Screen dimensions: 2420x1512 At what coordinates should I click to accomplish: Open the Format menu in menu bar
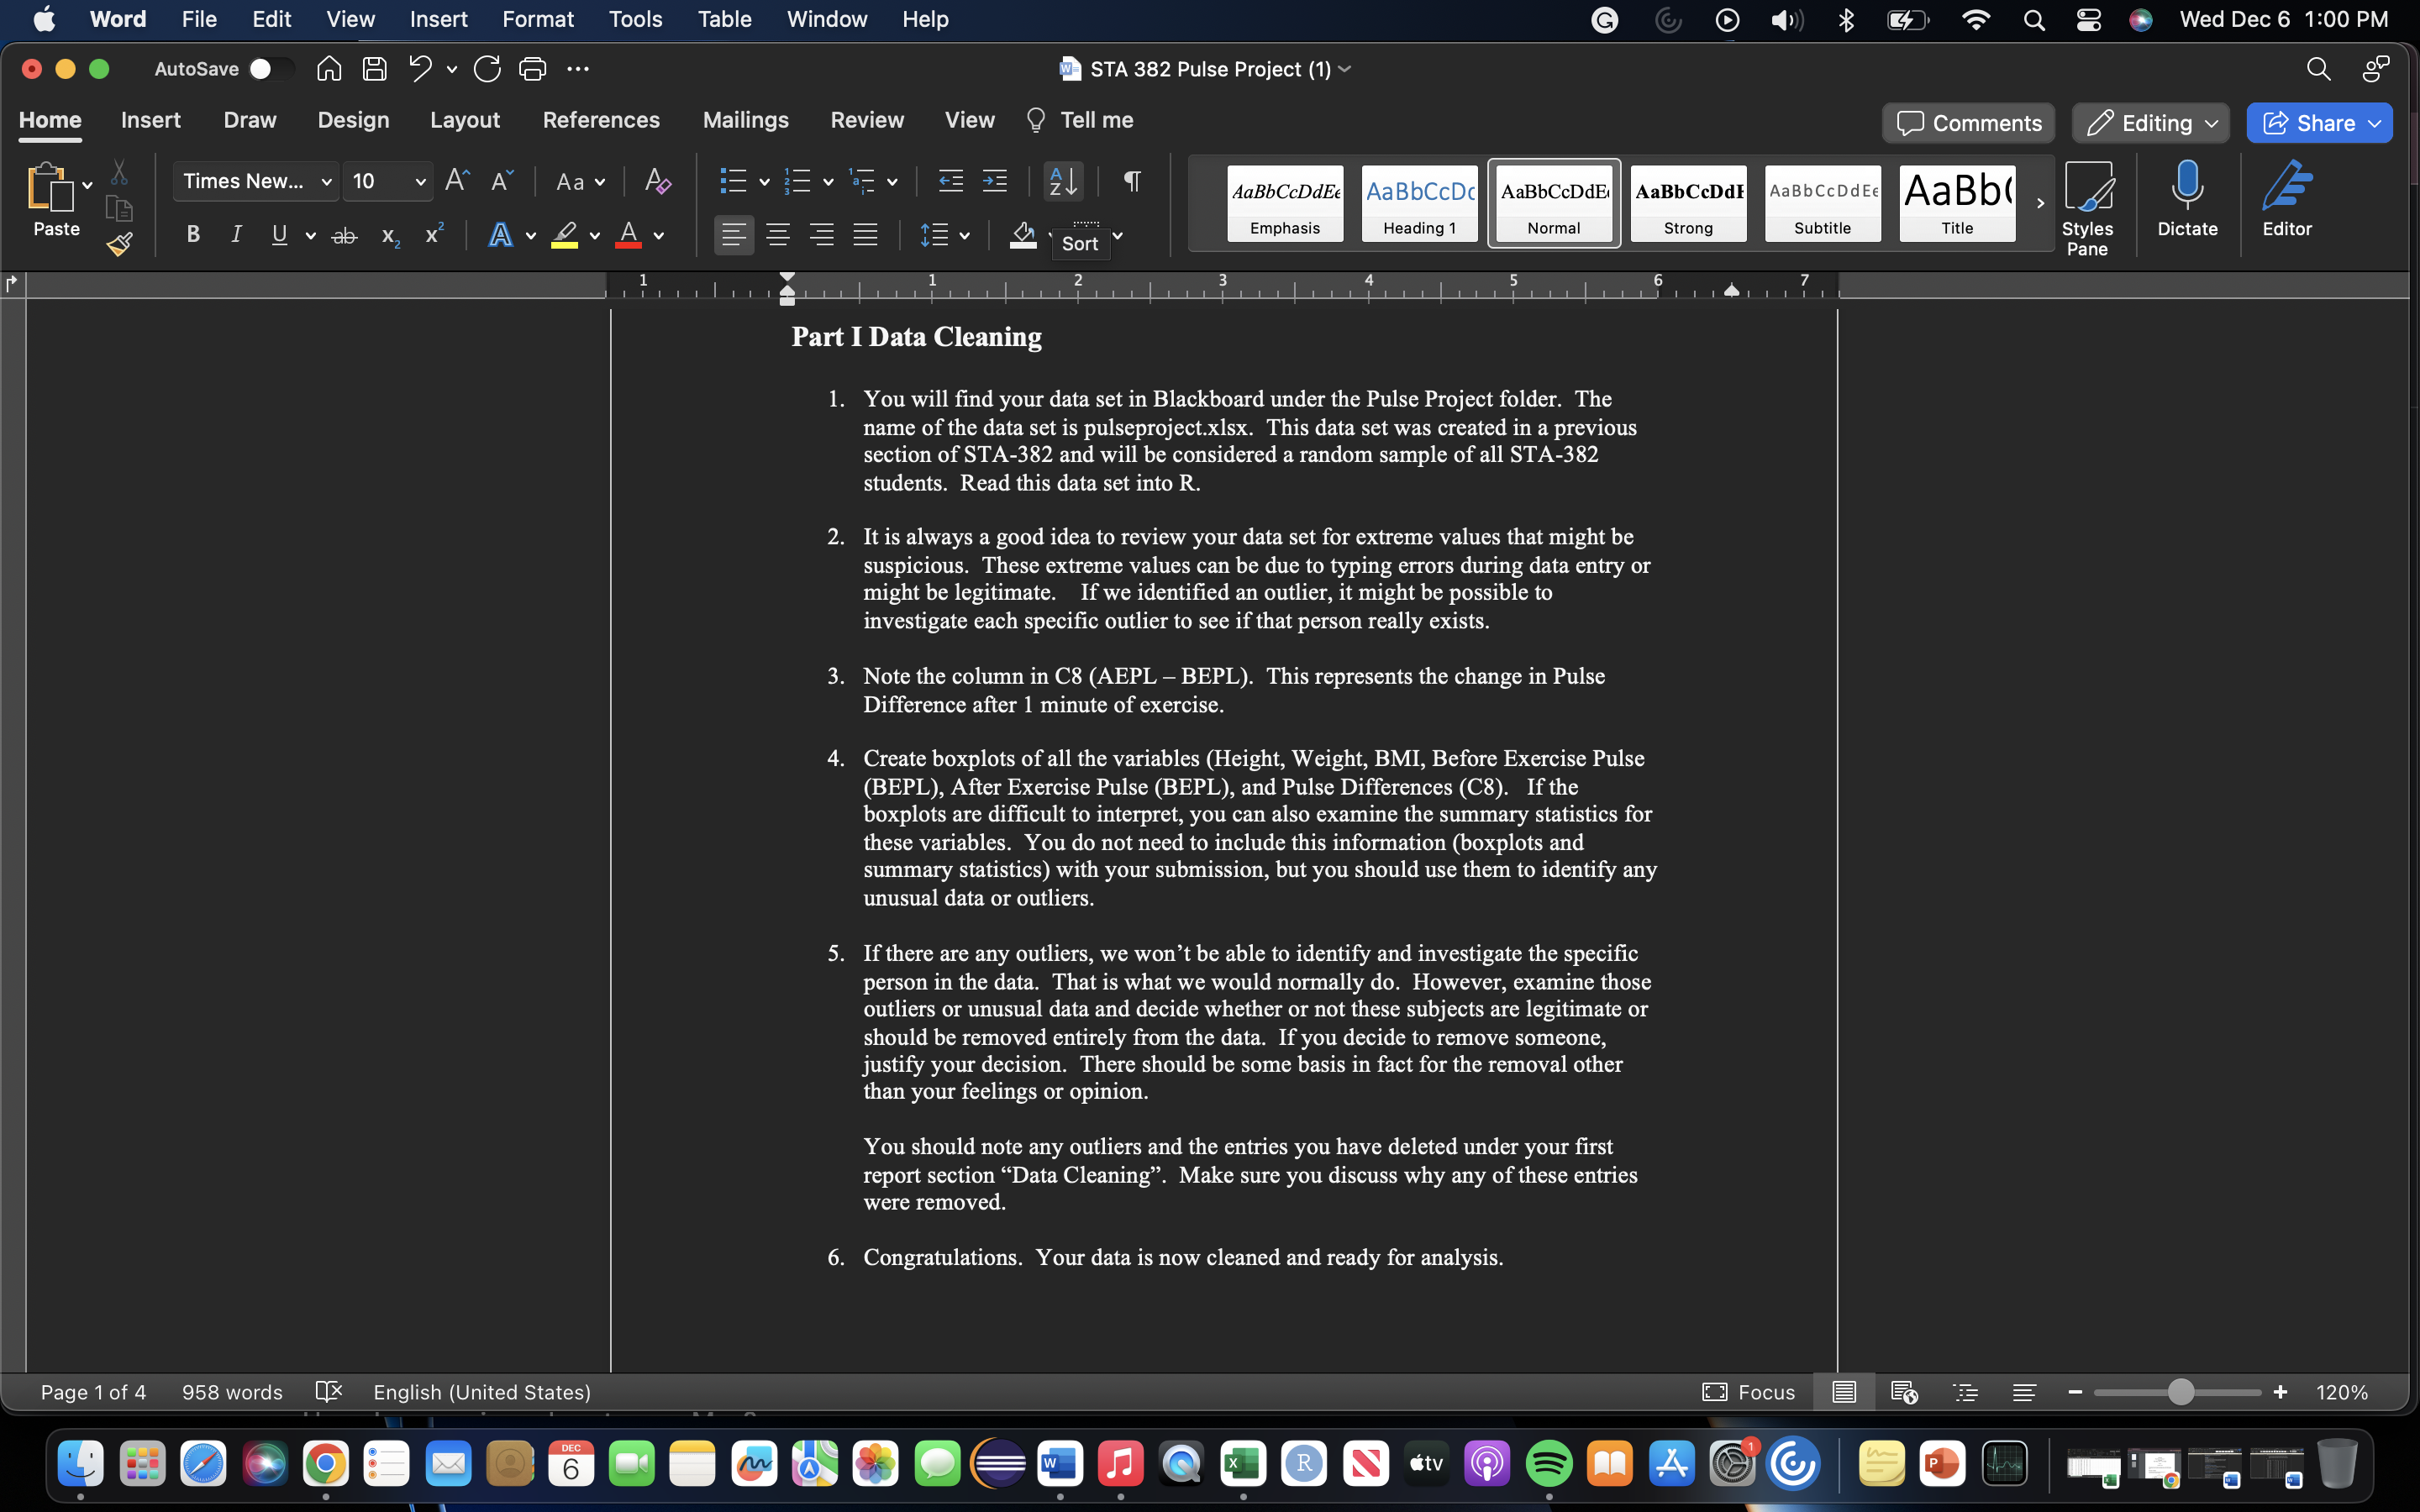click(x=537, y=19)
